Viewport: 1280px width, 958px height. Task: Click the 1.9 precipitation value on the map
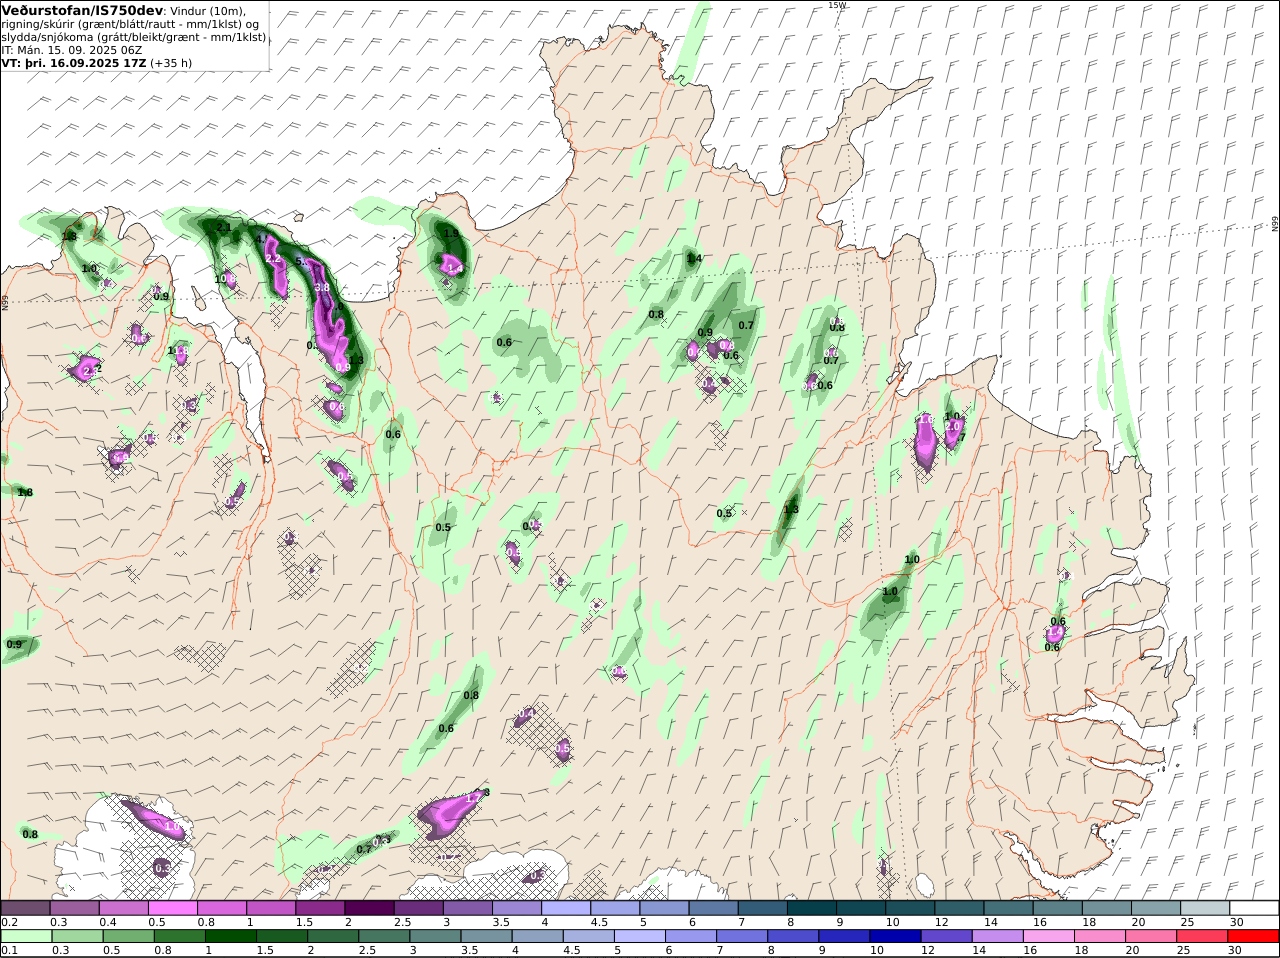pyautogui.click(x=451, y=234)
